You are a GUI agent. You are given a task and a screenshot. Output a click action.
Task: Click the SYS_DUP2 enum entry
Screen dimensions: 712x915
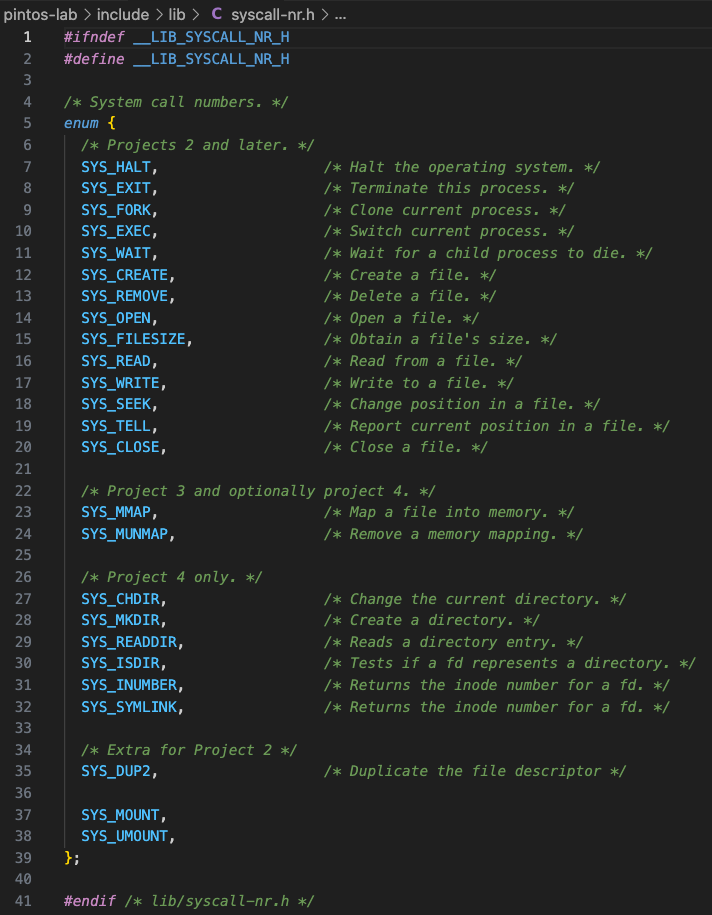coord(116,771)
